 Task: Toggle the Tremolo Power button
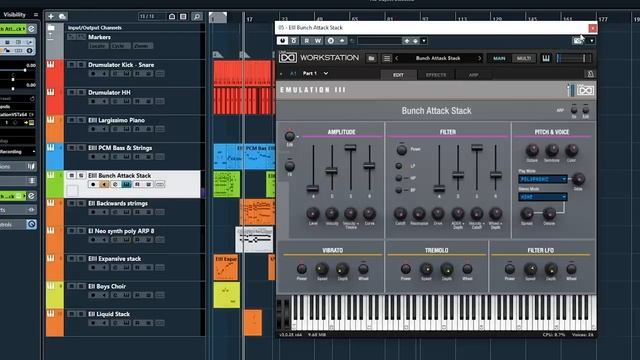(x=406, y=269)
